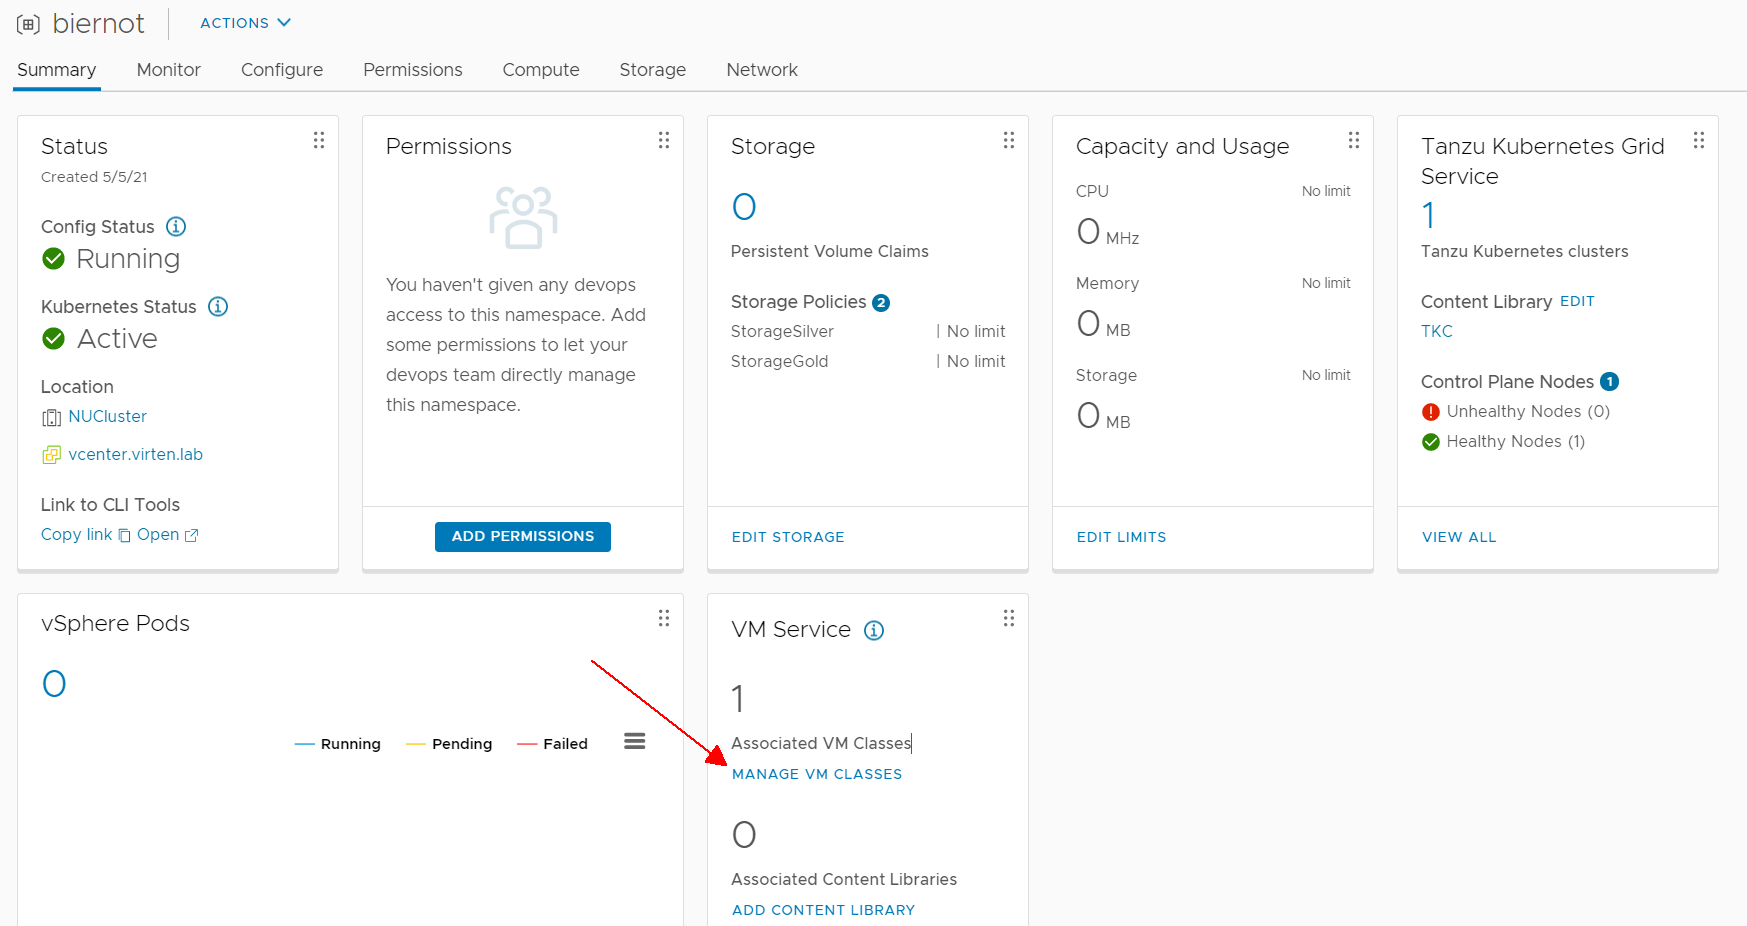This screenshot has height=926, width=1747.
Task: Click the Memory No limit label
Action: tap(1326, 283)
